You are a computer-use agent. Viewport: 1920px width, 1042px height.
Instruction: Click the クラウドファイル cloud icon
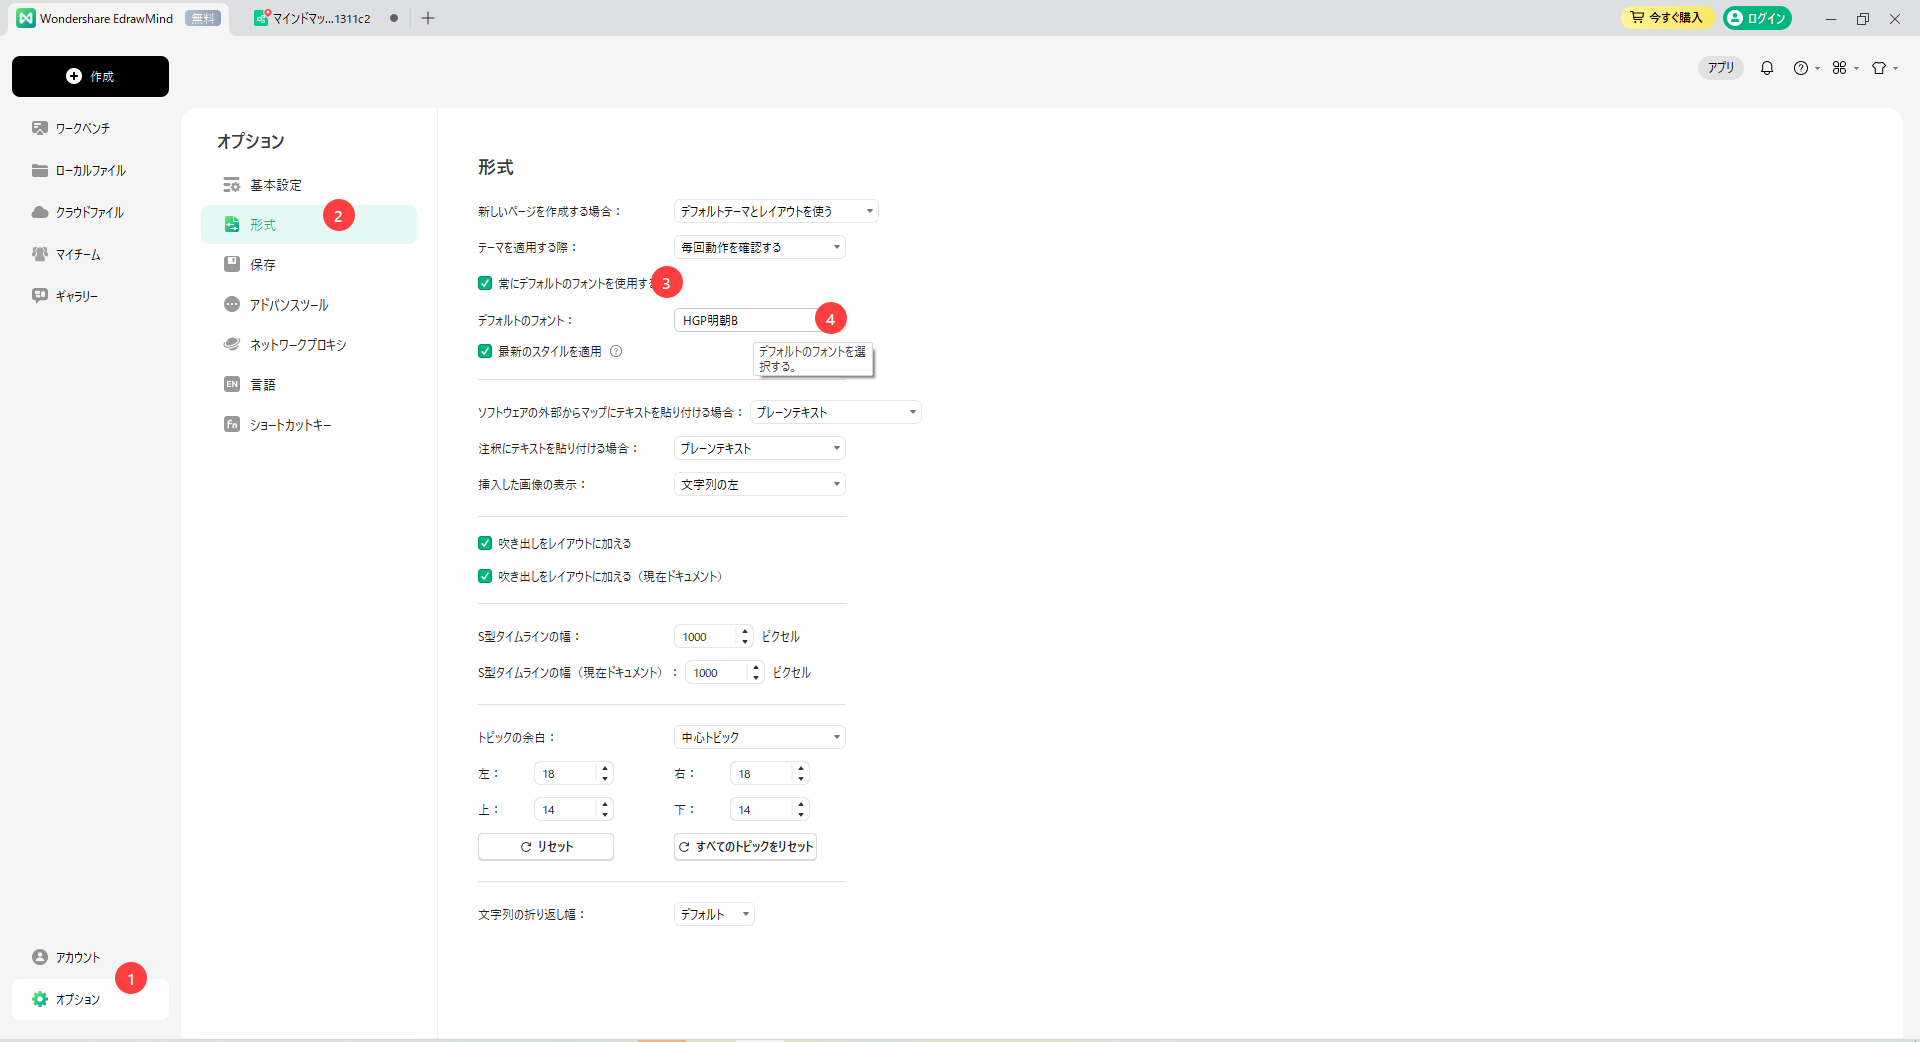[40, 212]
